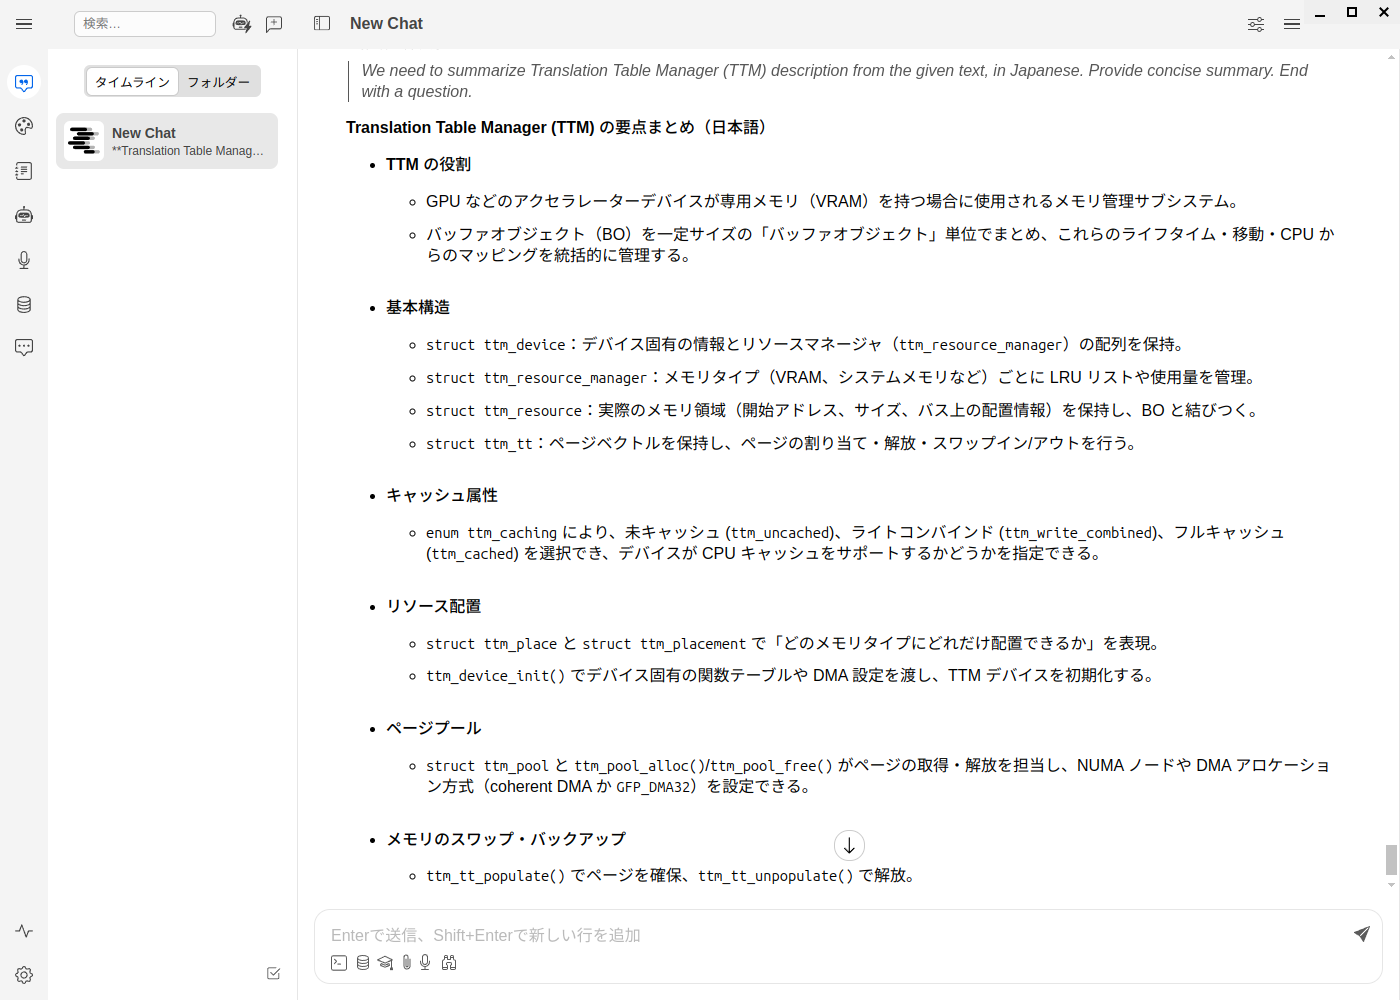
Task: Start a new chat with plus bubble icon
Action: [x=274, y=24]
